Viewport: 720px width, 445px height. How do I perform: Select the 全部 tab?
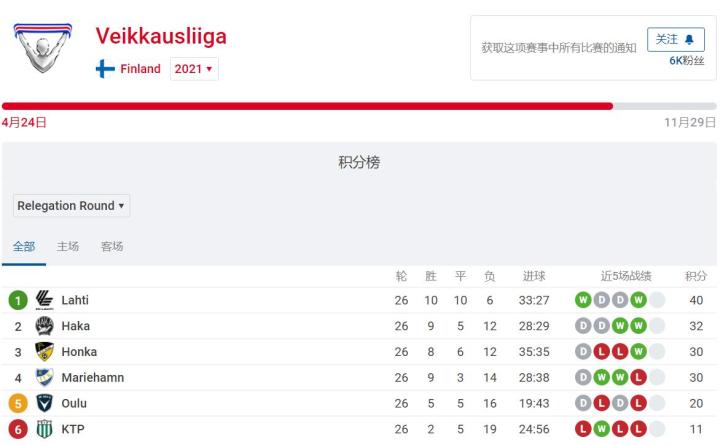pos(24,247)
